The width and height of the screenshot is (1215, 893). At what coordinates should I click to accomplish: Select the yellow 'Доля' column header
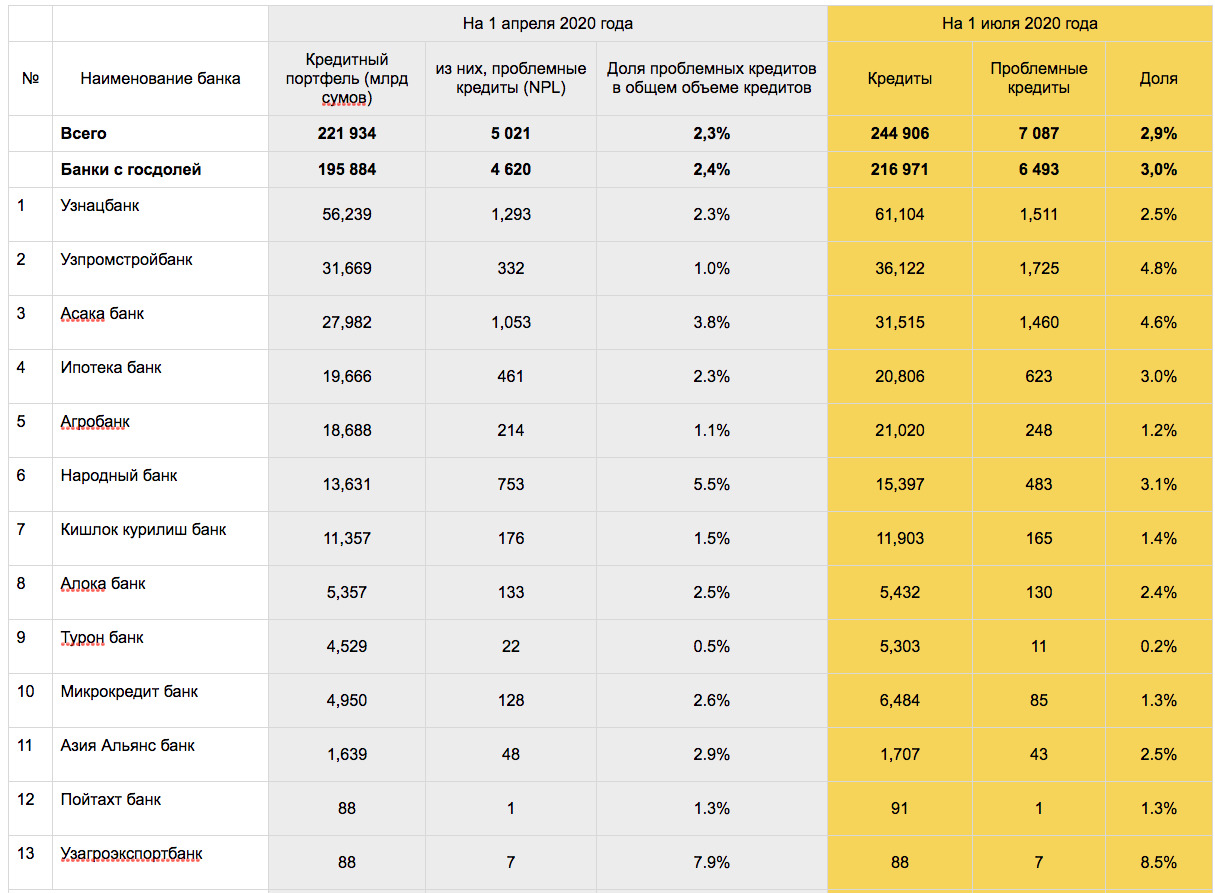coord(1158,78)
